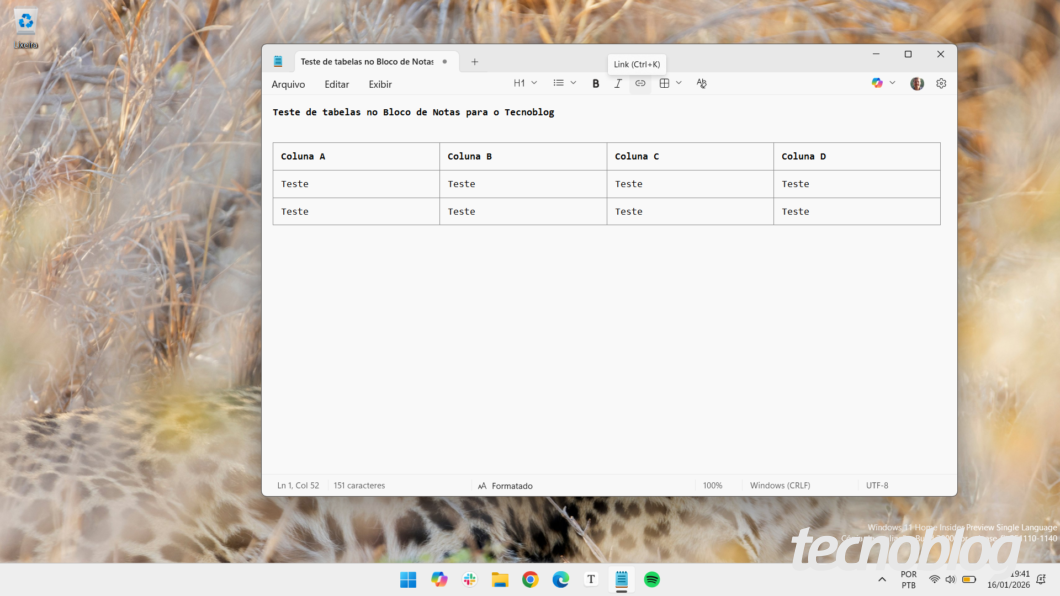Screen dimensions: 1060x596
Task: Click the user account avatar
Action: click(x=917, y=83)
